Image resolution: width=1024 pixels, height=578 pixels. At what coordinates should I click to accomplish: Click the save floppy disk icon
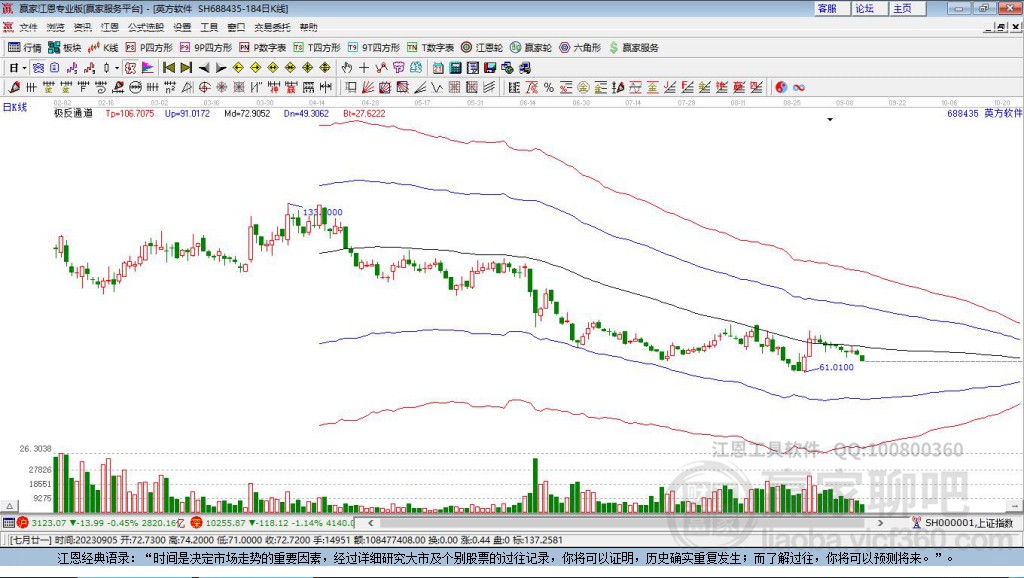[490, 68]
